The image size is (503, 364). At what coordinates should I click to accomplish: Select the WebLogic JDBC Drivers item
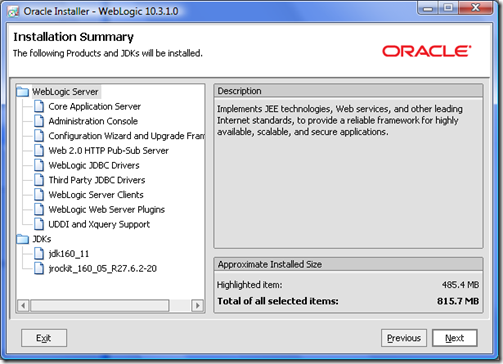(94, 165)
